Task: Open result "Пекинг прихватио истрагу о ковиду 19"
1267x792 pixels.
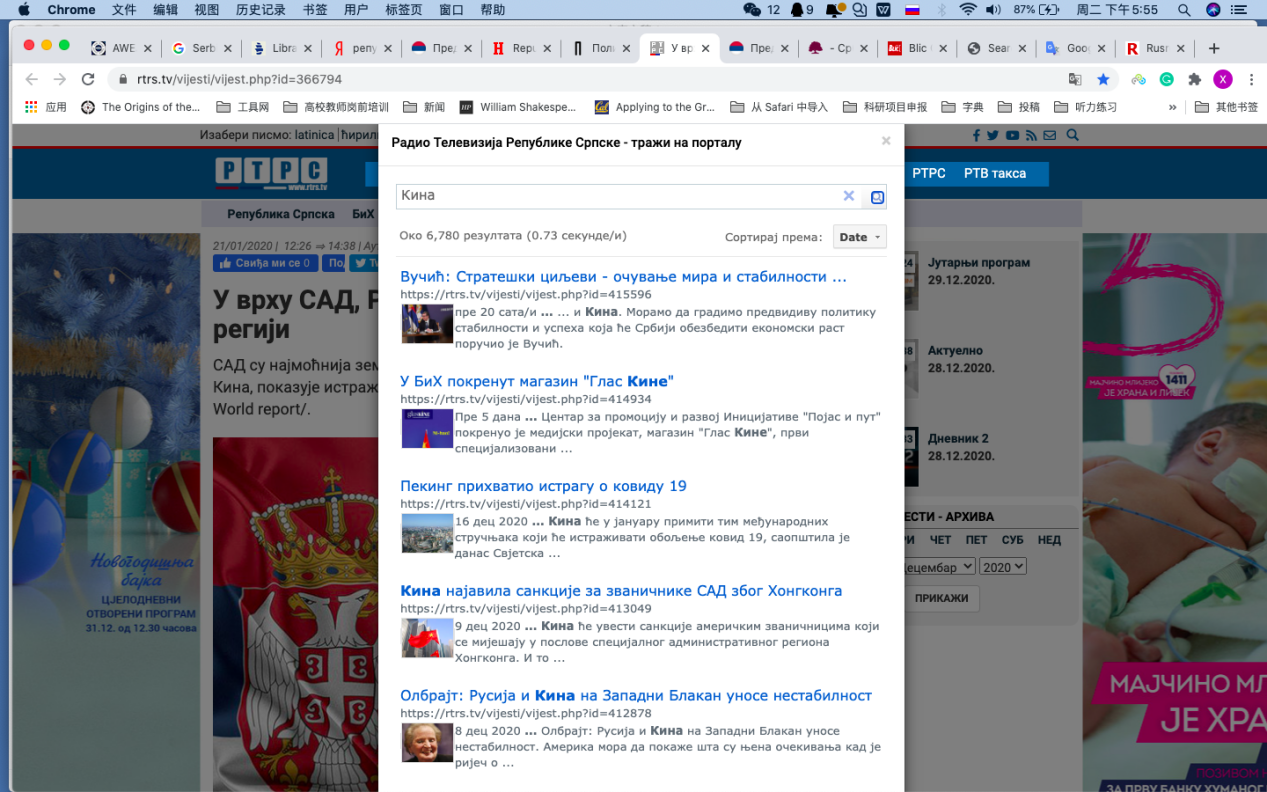Action: (x=543, y=486)
